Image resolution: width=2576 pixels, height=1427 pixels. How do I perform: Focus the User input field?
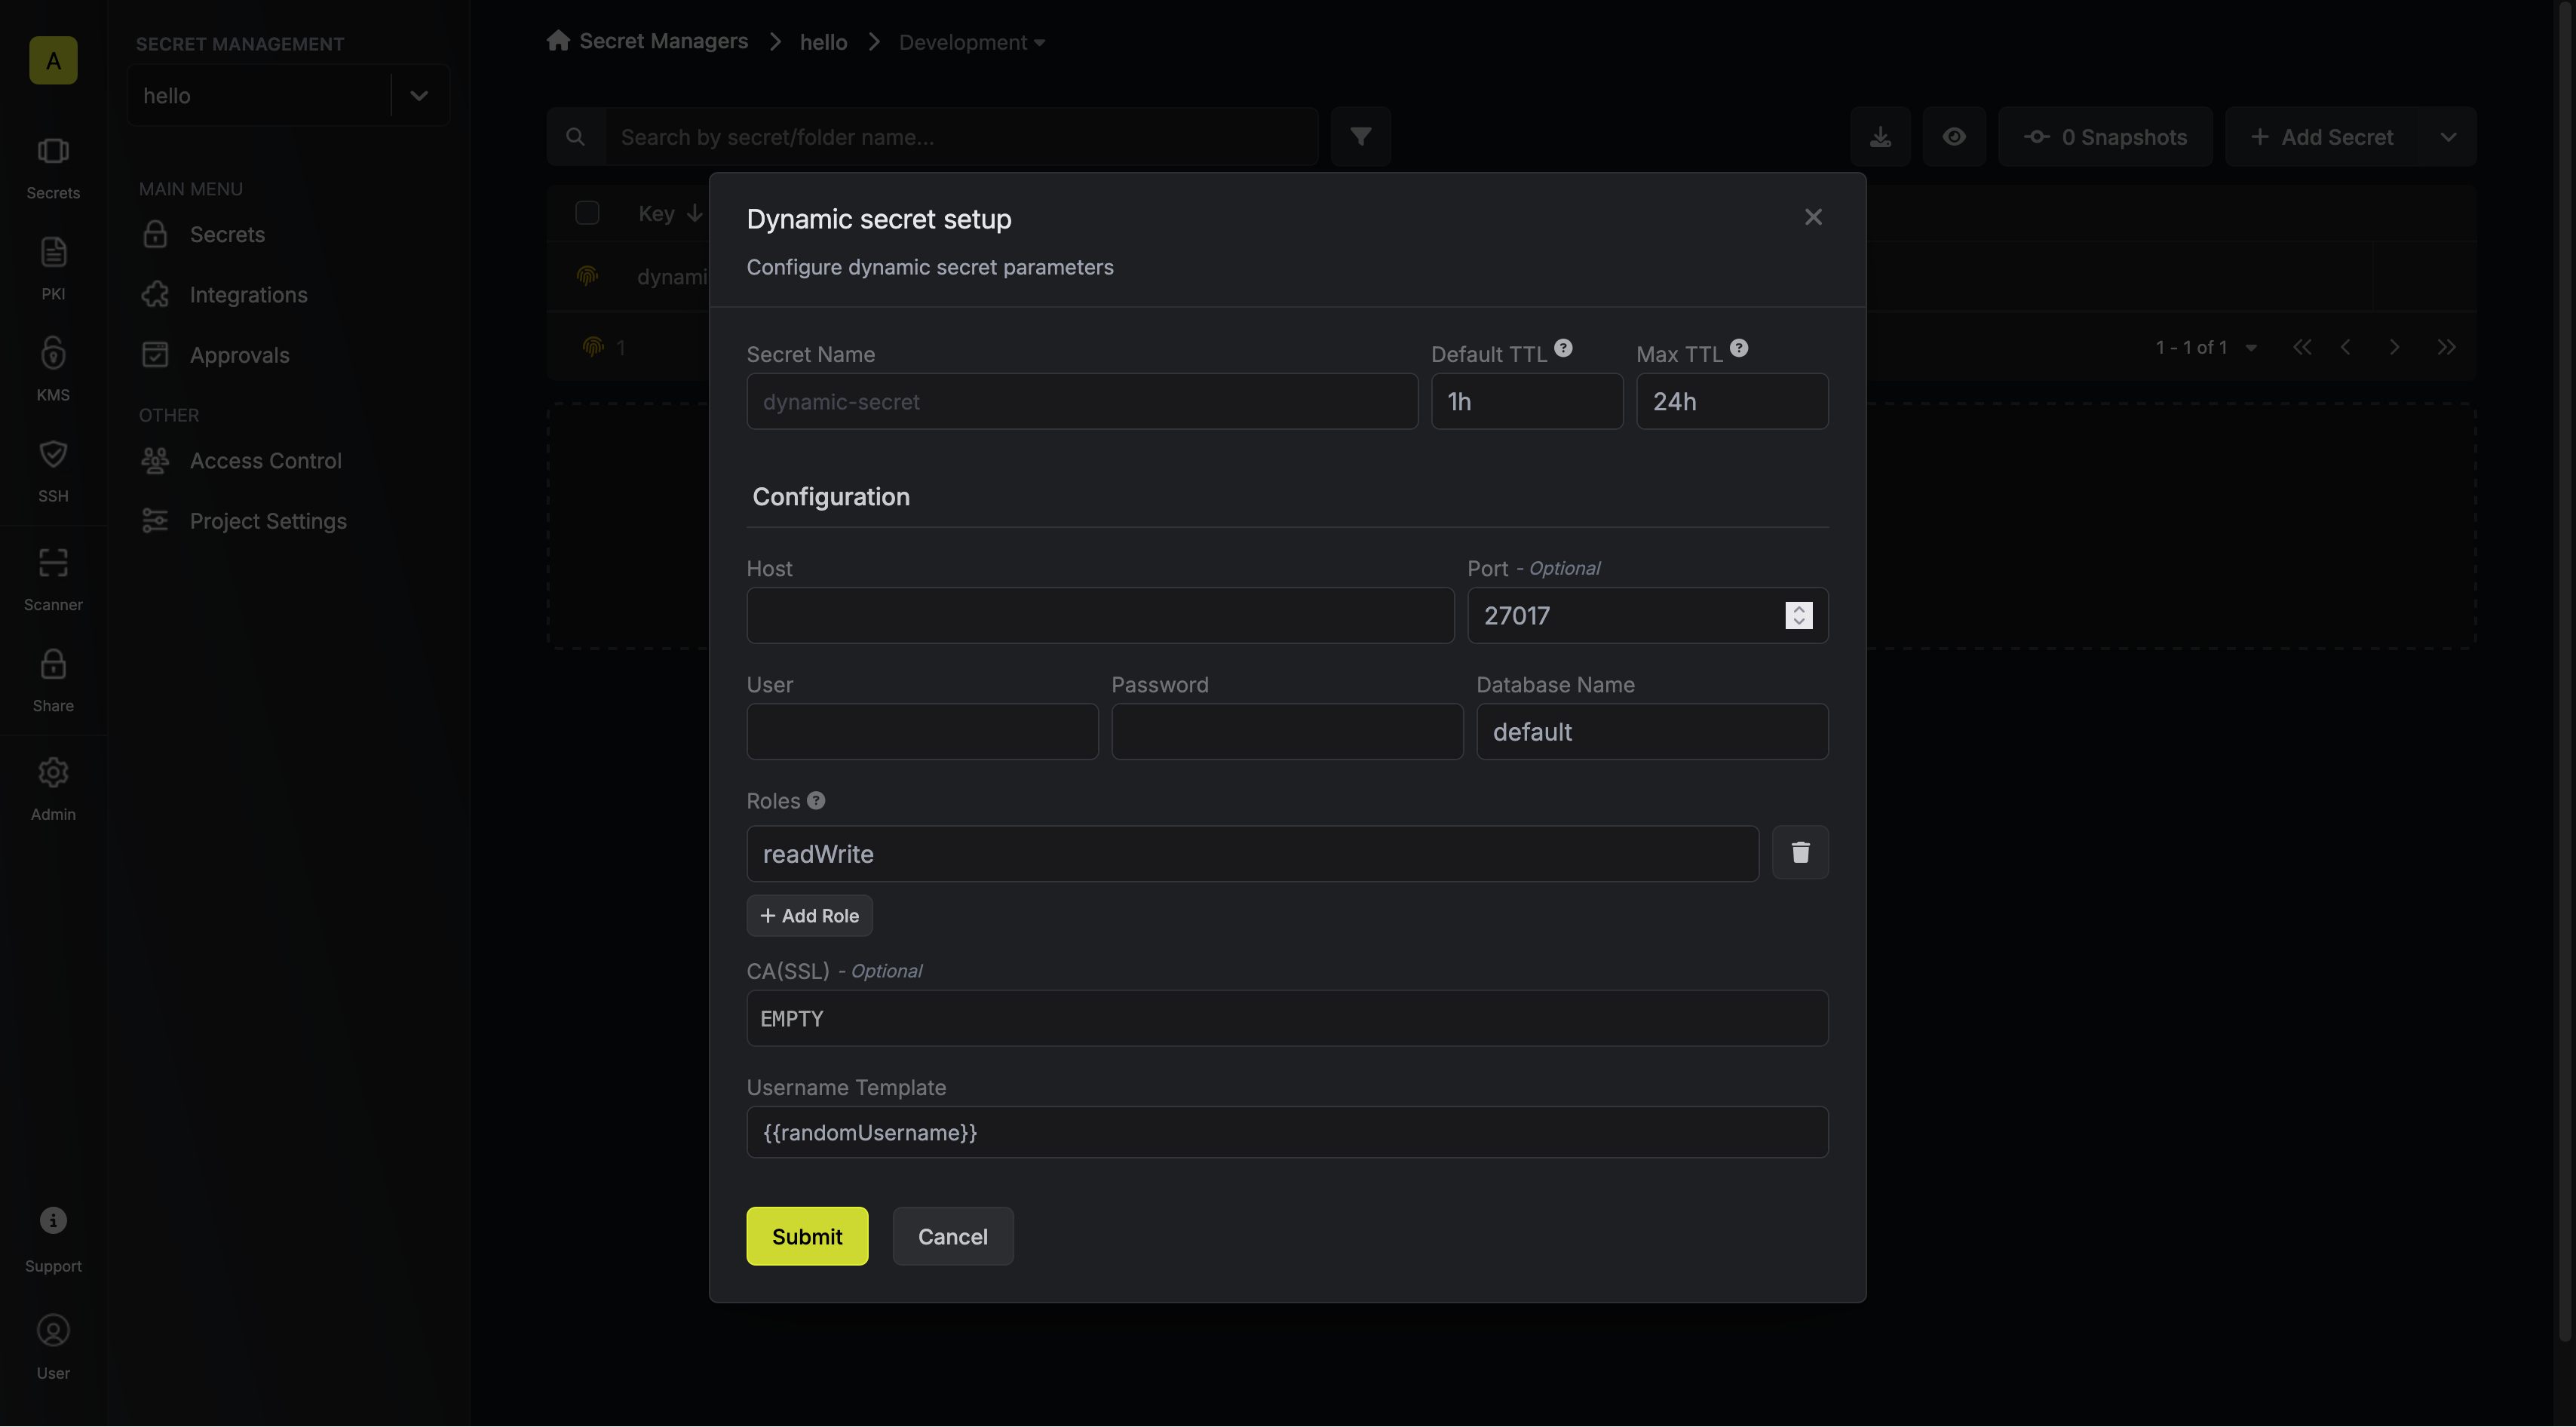pyautogui.click(x=922, y=731)
